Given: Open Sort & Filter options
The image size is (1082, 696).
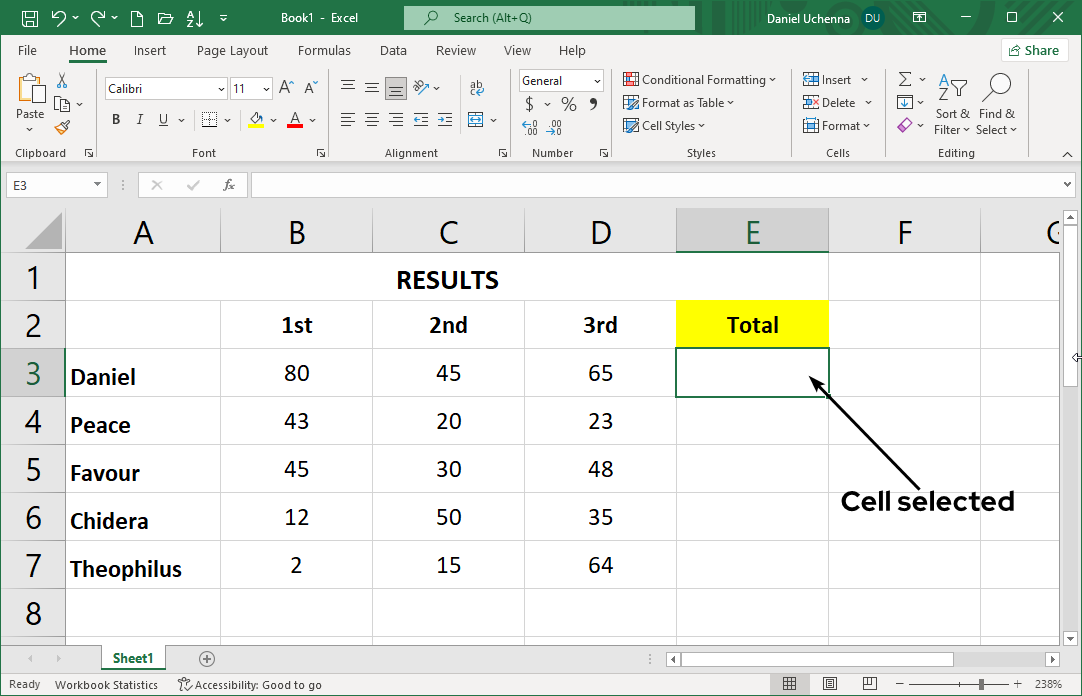Looking at the screenshot, I should coord(951,103).
